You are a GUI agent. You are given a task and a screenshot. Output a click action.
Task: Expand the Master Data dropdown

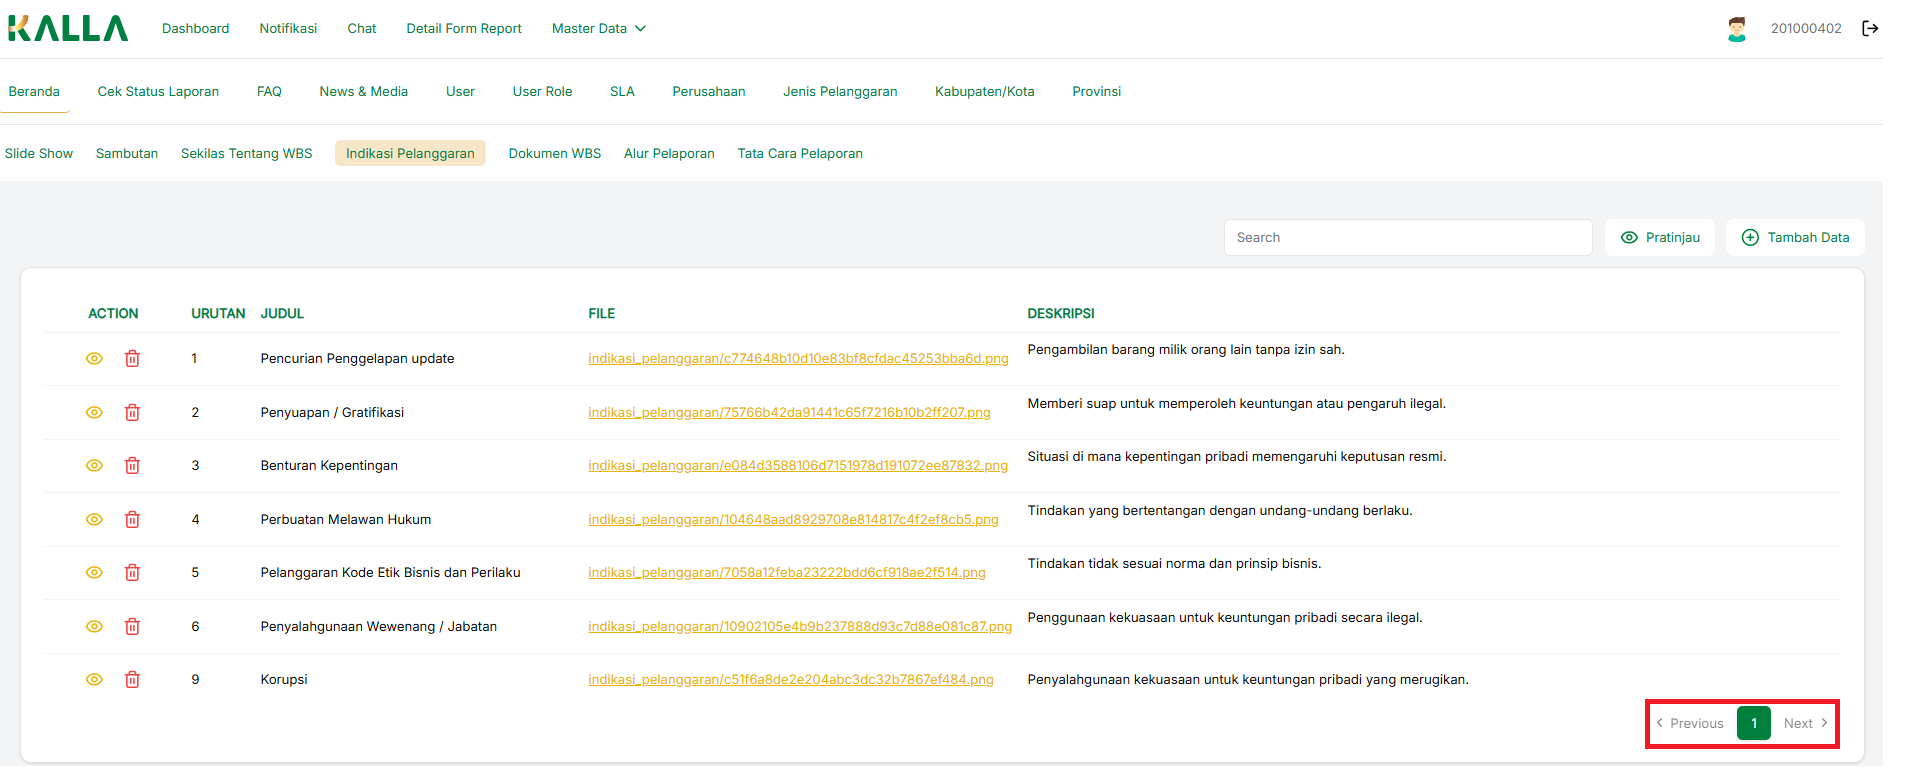click(x=598, y=29)
